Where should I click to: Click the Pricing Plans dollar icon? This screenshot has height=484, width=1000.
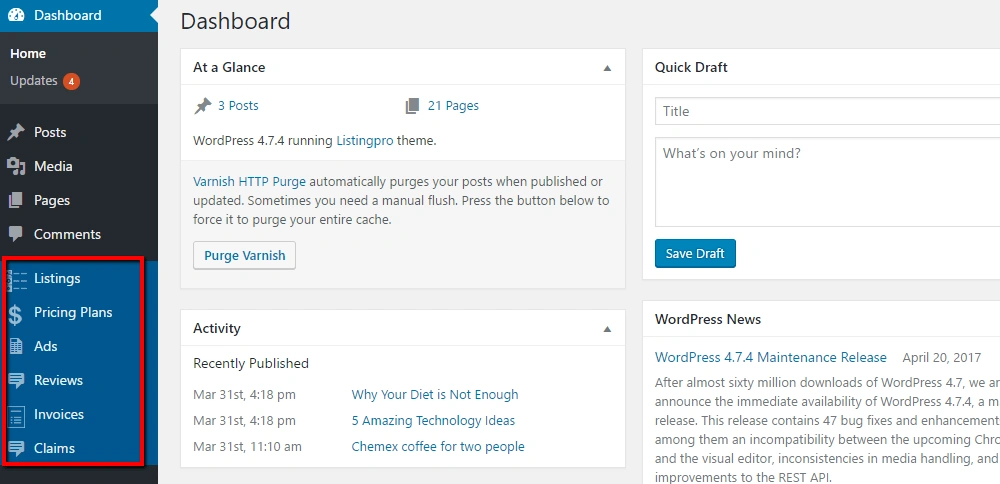[16, 314]
